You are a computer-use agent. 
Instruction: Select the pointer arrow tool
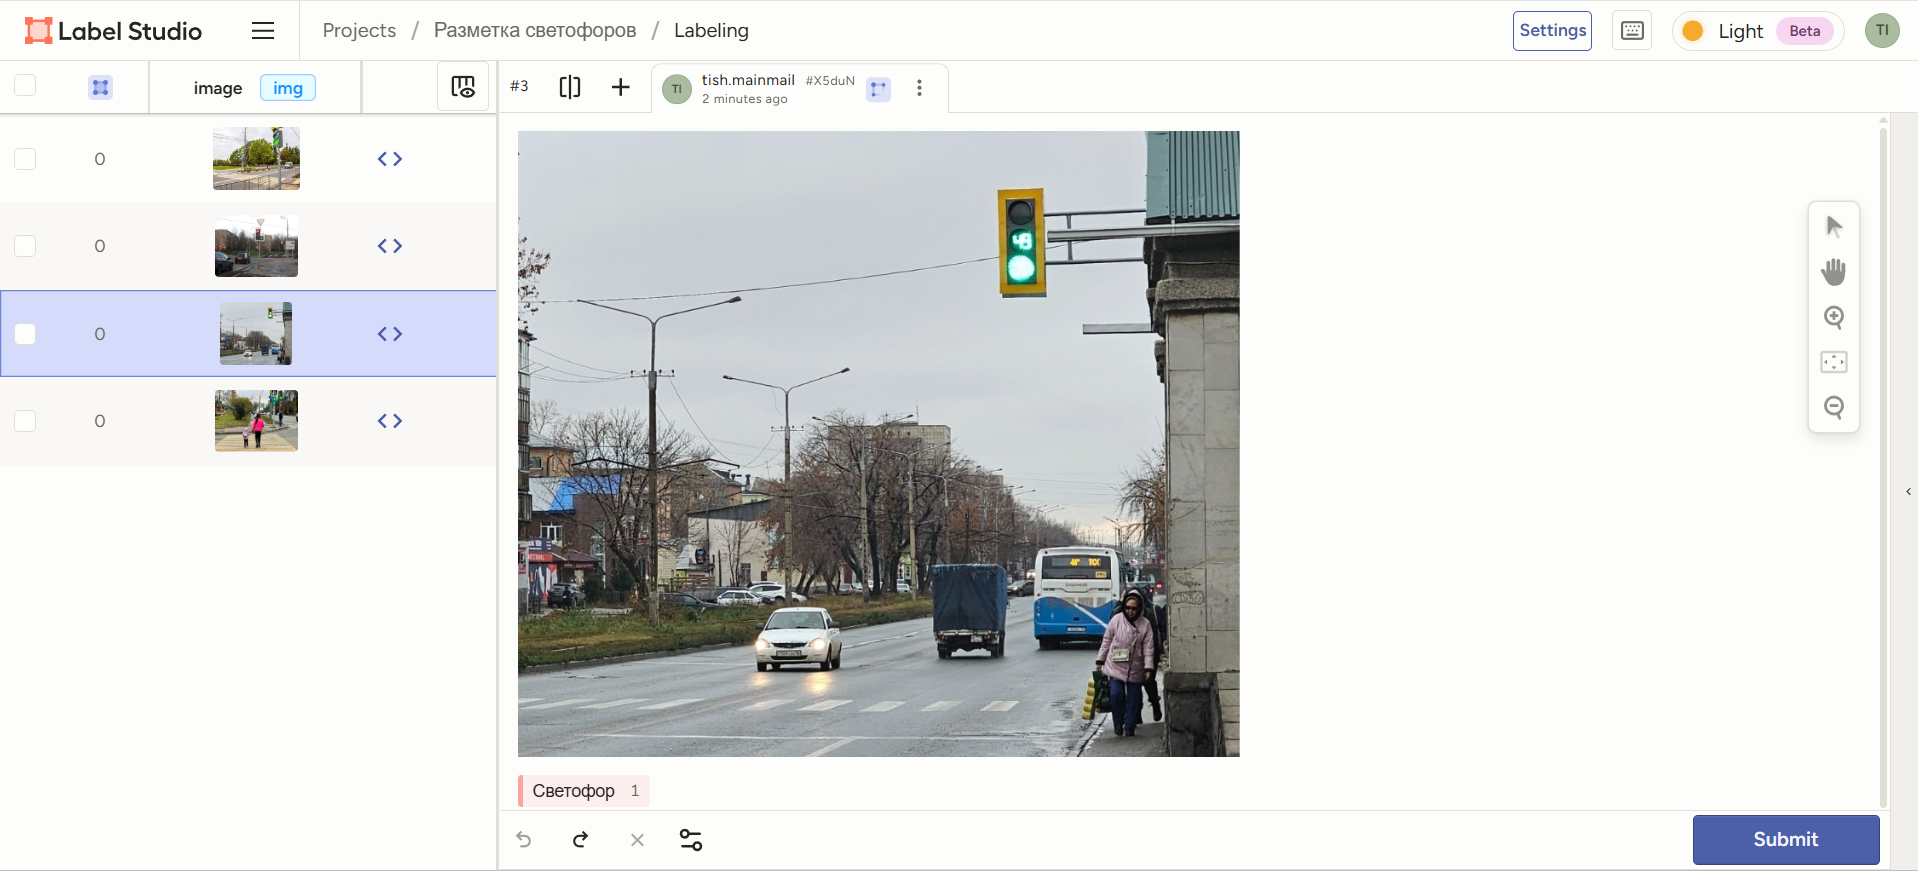1833,227
